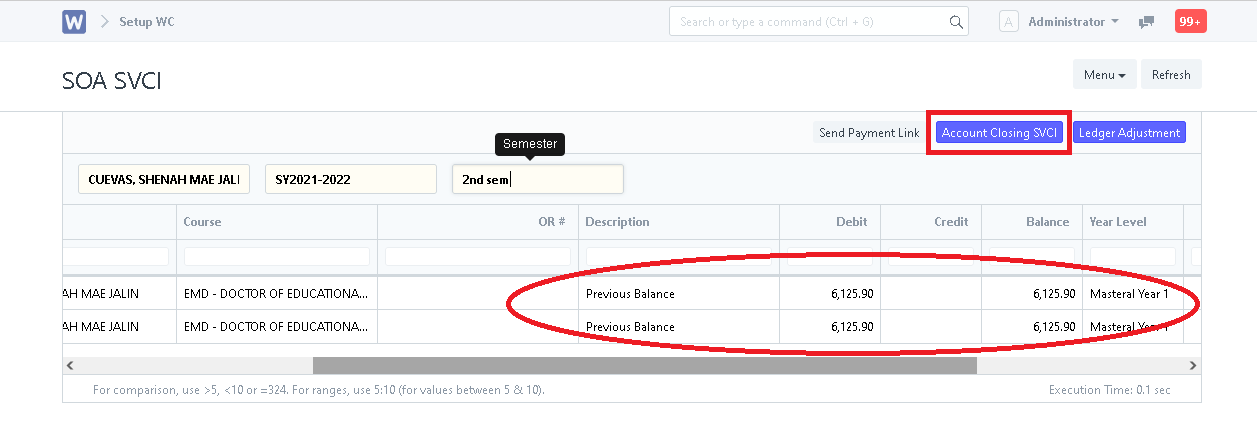Click the Administrator avatar icon
The height and width of the screenshot is (424, 1257).
1009,22
